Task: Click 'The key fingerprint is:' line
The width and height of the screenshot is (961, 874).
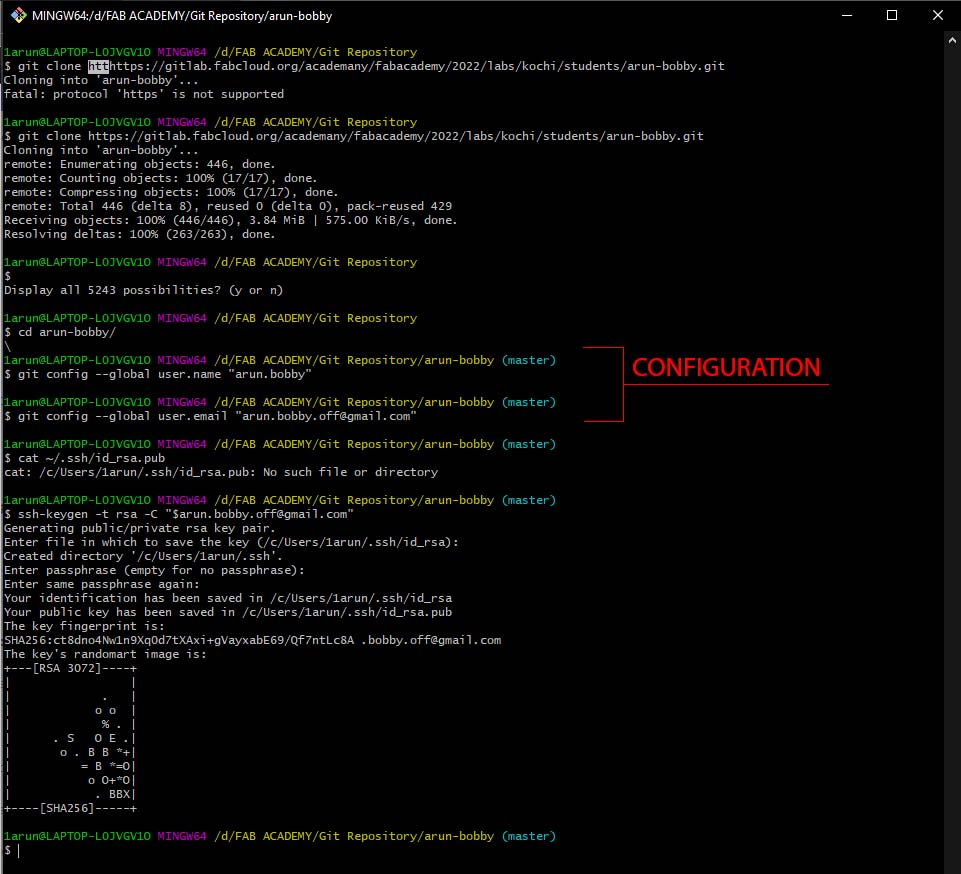Action: click(x=84, y=626)
